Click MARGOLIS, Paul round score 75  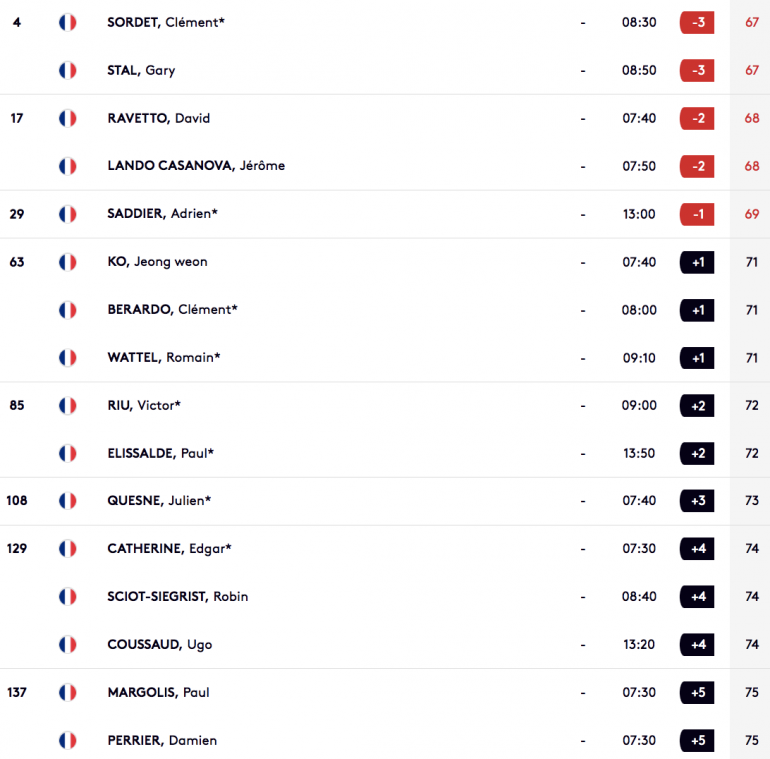(752, 692)
